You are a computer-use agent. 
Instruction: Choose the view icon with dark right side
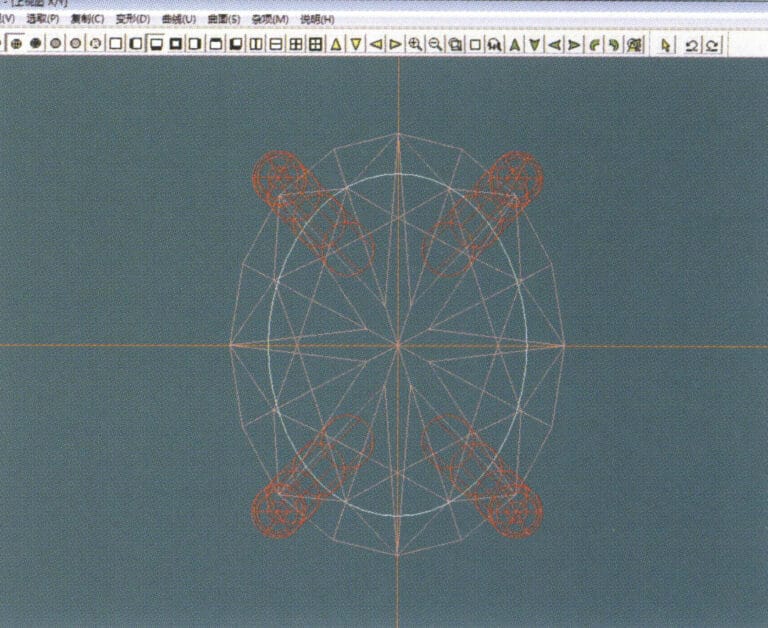click(195, 44)
